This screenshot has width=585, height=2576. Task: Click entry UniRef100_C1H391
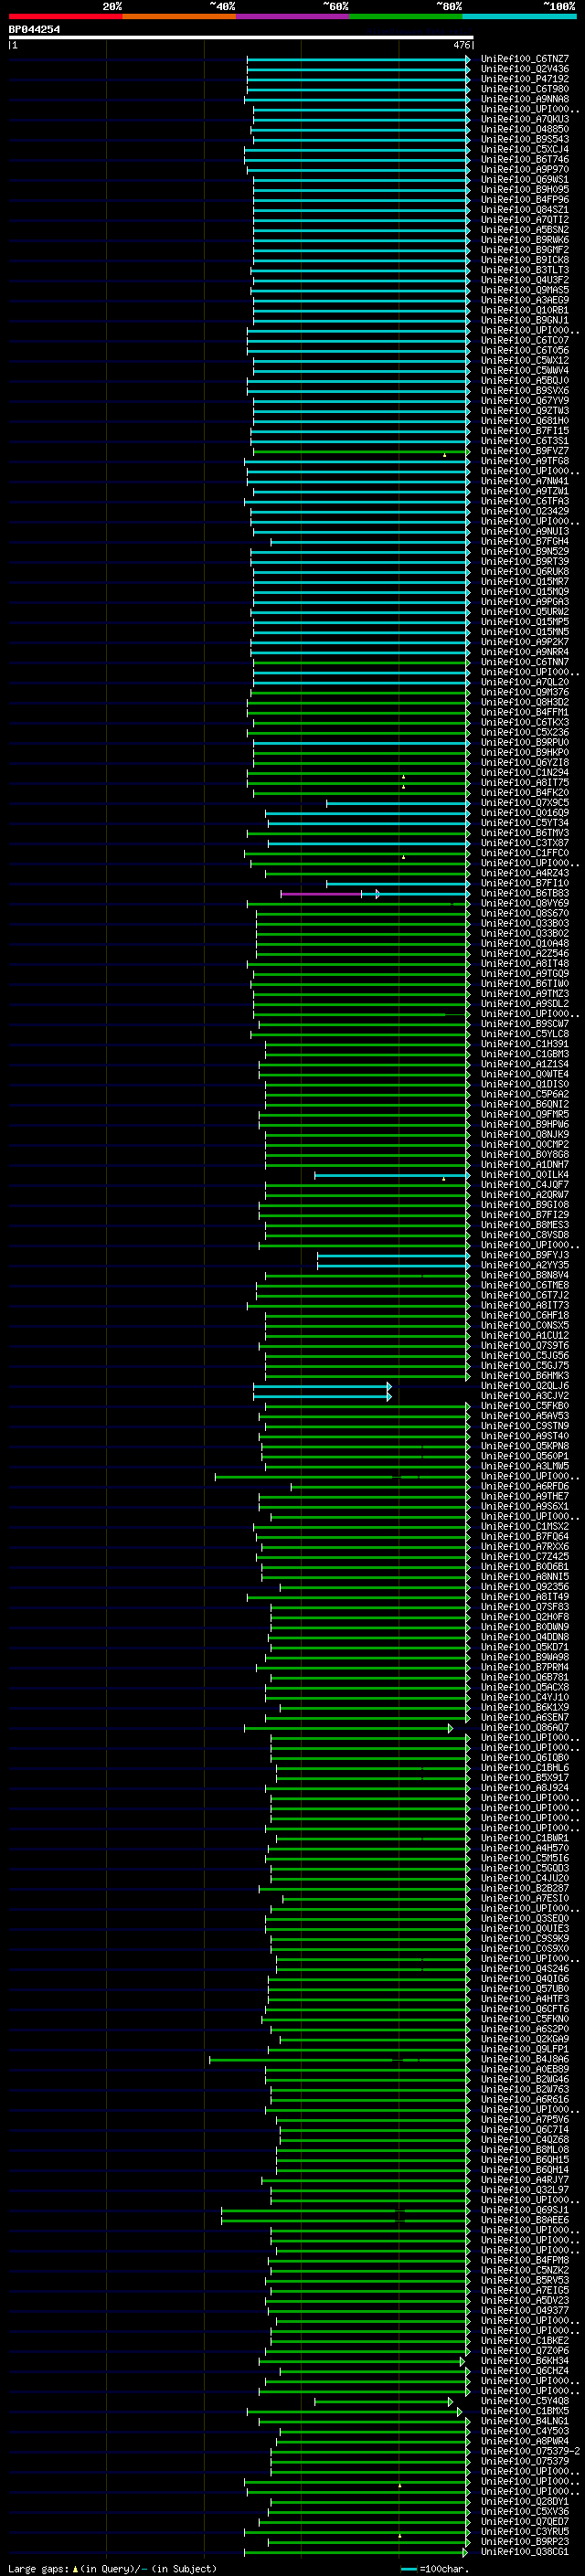pos(524,1044)
